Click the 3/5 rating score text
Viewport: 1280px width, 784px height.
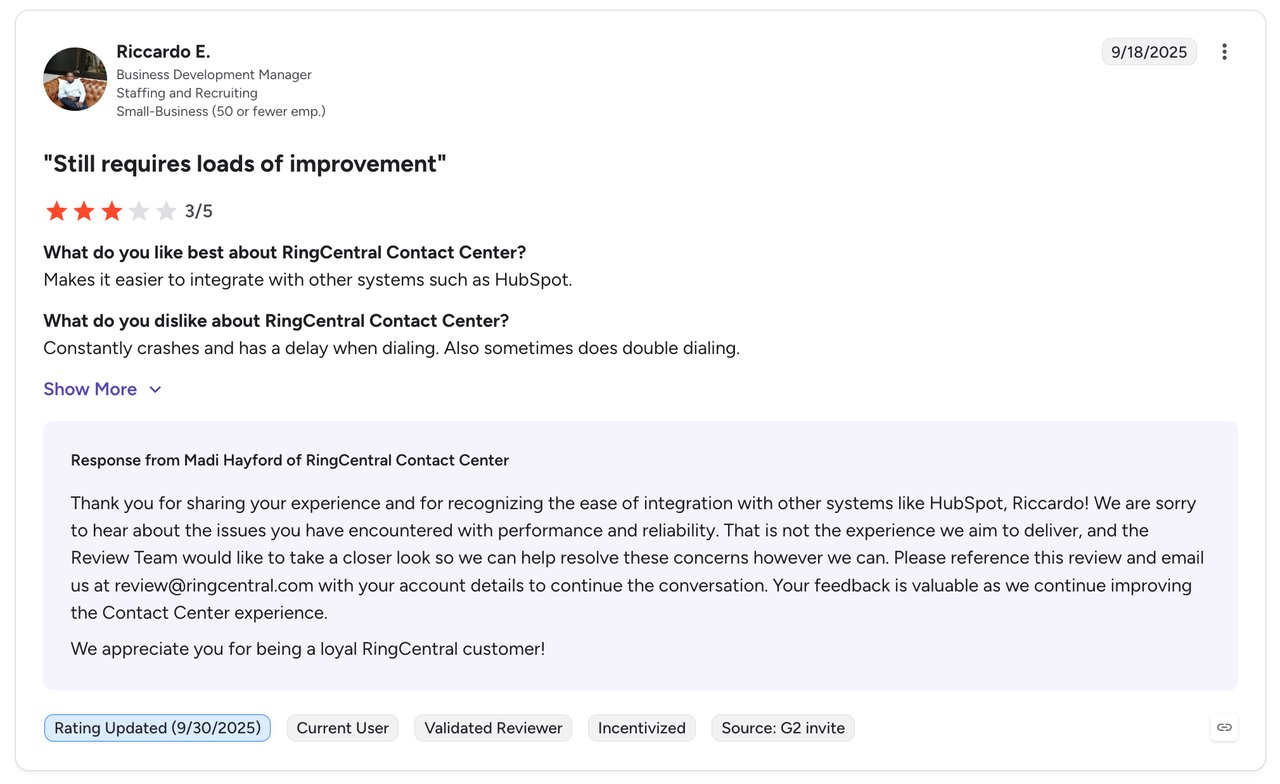click(x=199, y=211)
